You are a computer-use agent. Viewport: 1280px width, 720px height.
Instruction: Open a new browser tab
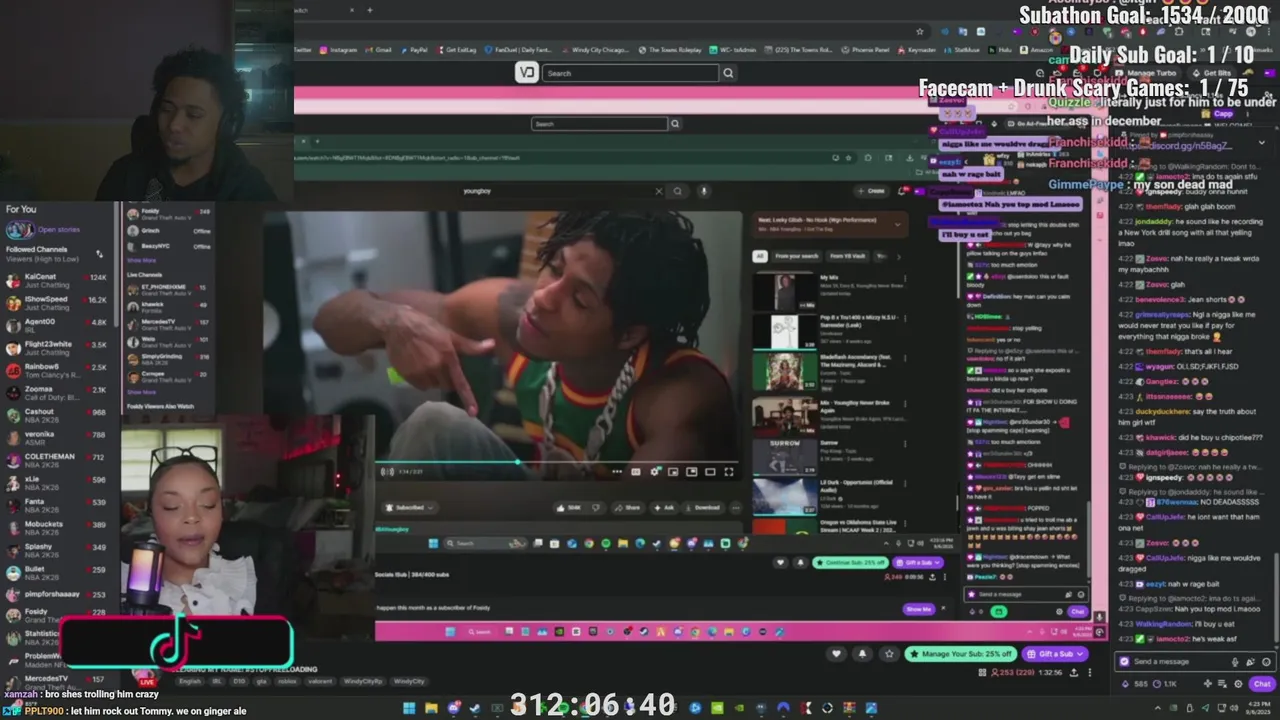[370, 10]
